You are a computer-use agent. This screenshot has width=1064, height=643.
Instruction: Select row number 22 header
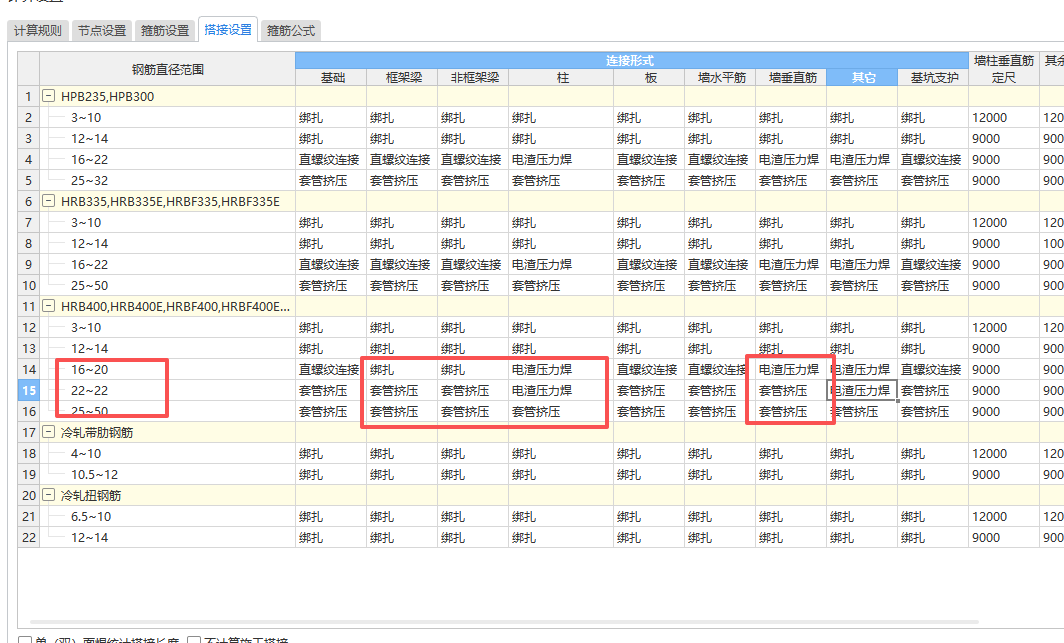[x=28, y=538]
